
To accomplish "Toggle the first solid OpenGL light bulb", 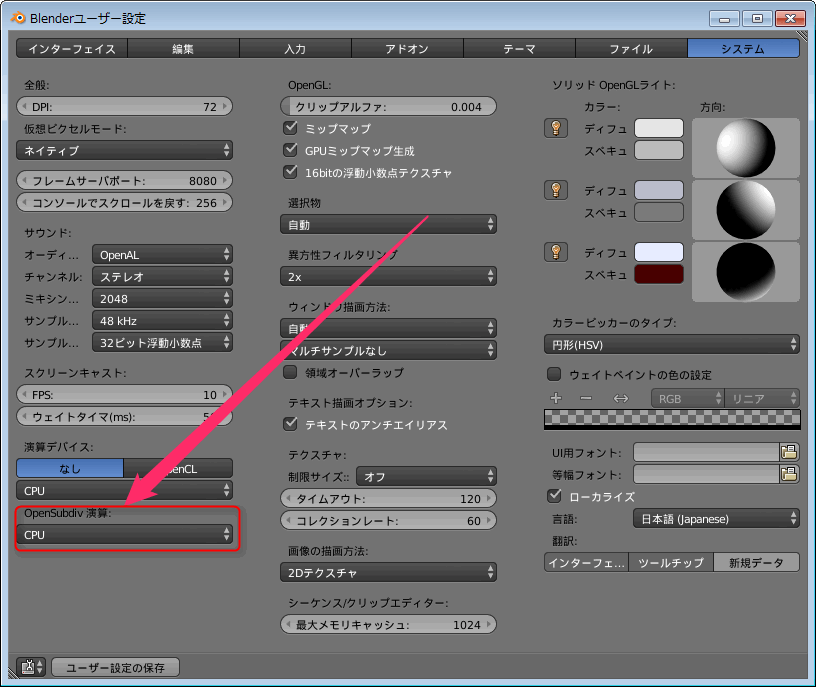I will [556, 128].
